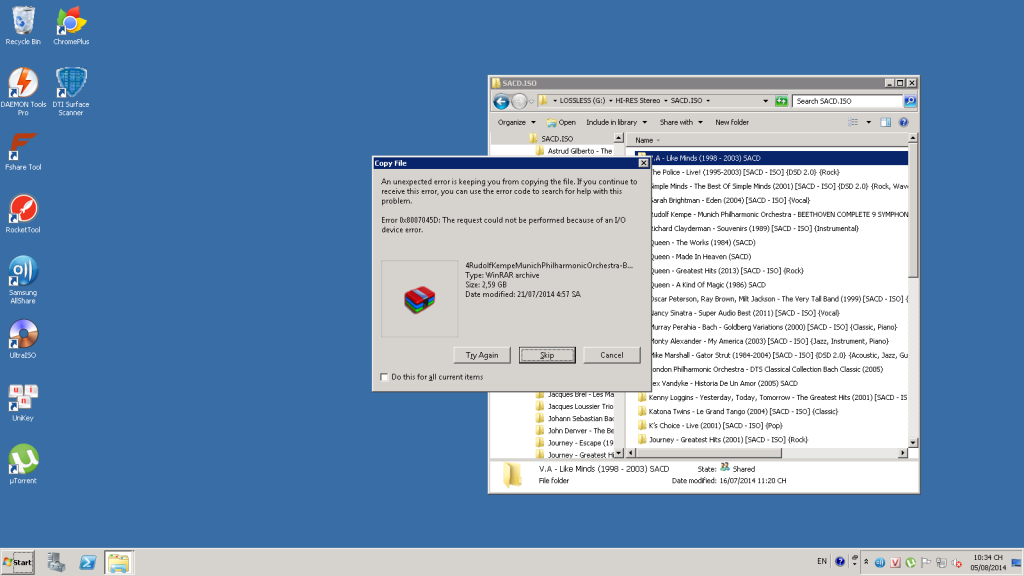
Task: Select the µTorrent desktop shortcut
Action: pyautogui.click(x=23, y=465)
